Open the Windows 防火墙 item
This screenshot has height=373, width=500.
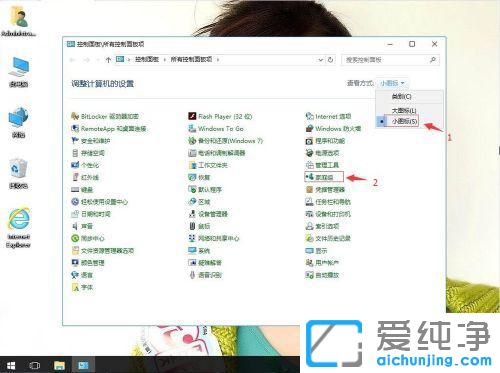tap(333, 129)
